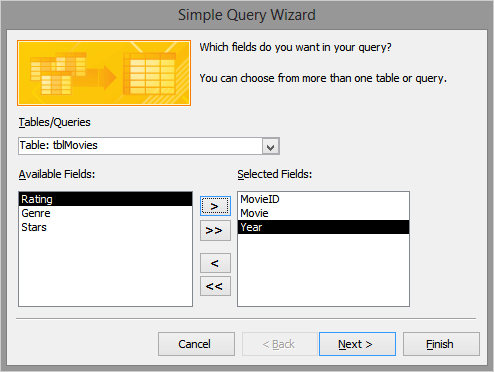The image size is (494, 372).
Task: Select Year in Selected Fields
Action: click(x=323, y=227)
